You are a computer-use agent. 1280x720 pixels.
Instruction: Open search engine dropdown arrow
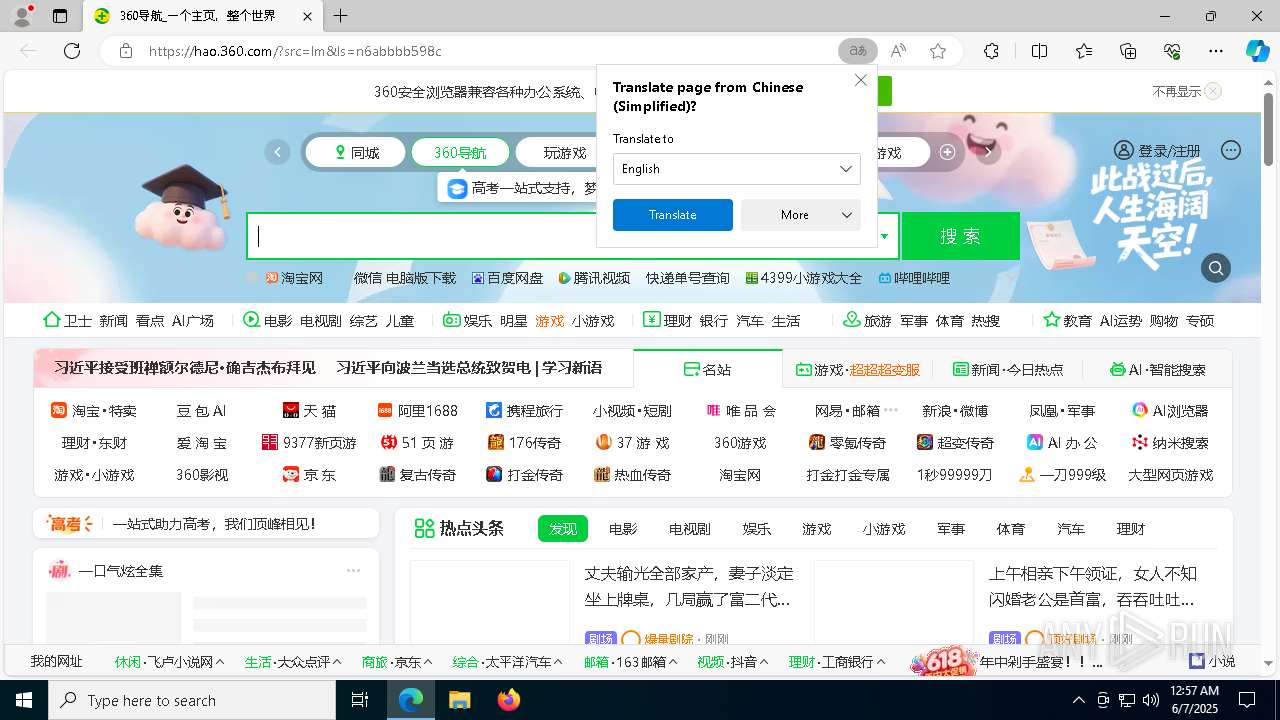[x=884, y=237]
